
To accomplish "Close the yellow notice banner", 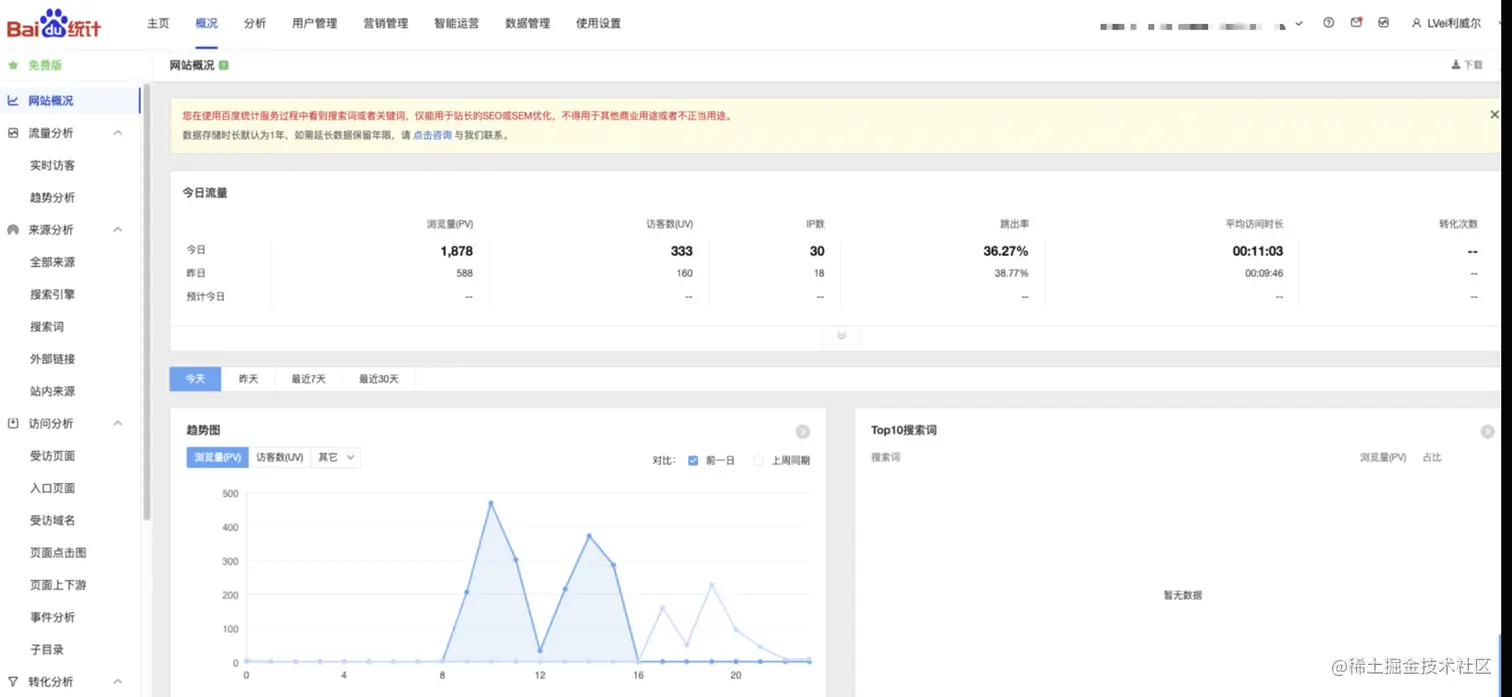I will click(x=1495, y=115).
